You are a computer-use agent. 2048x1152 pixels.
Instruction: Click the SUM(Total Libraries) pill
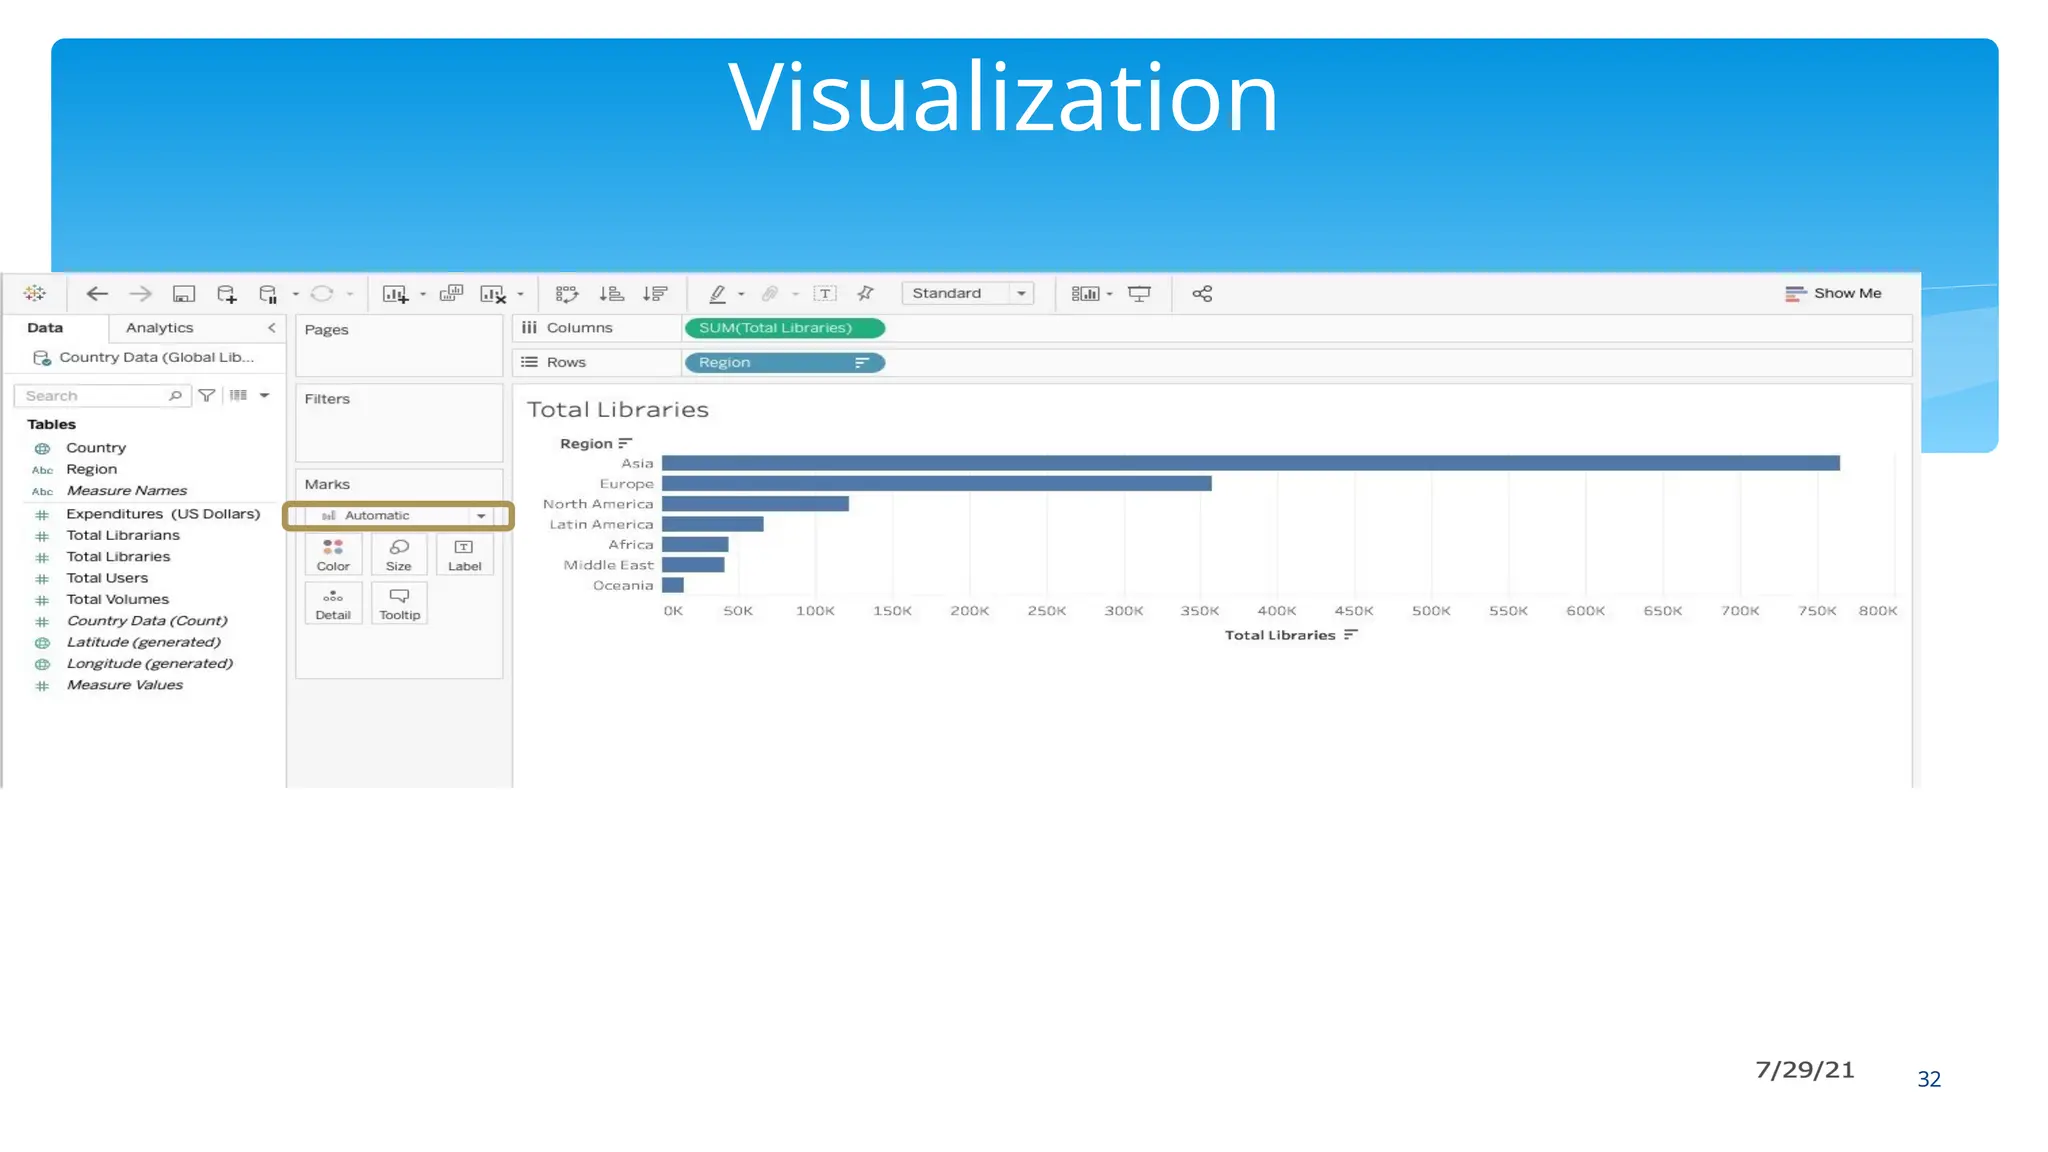[x=785, y=328]
